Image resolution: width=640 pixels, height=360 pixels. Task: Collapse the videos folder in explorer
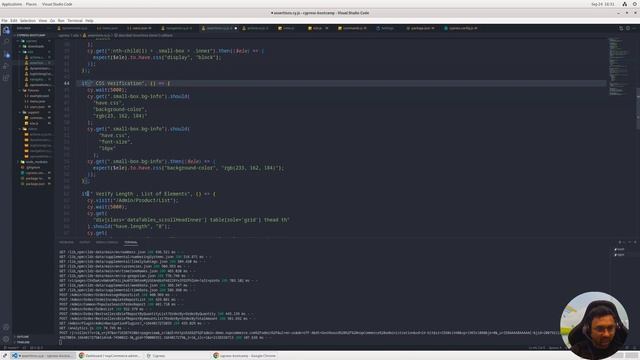[x=33, y=129]
